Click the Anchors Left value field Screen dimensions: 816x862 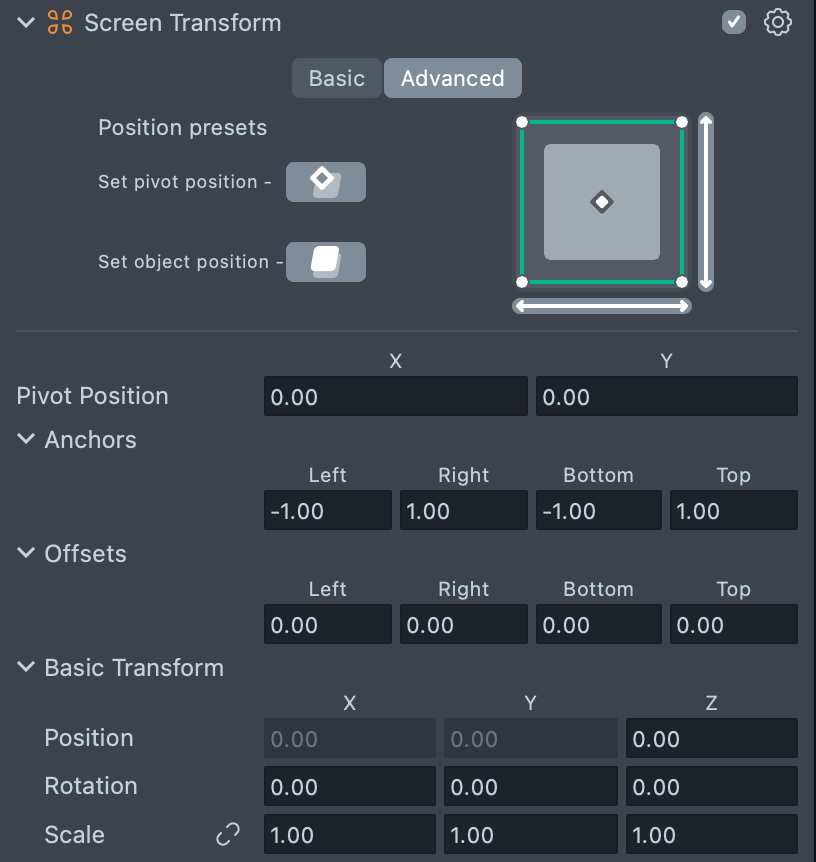[328, 511]
